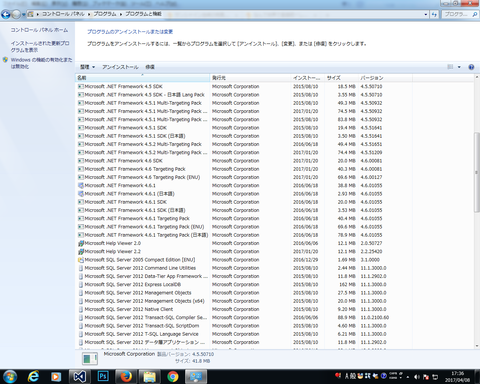Click the scrollbar up arrow
The height and width of the screenshot is (384, 480).
click(477, 77)
